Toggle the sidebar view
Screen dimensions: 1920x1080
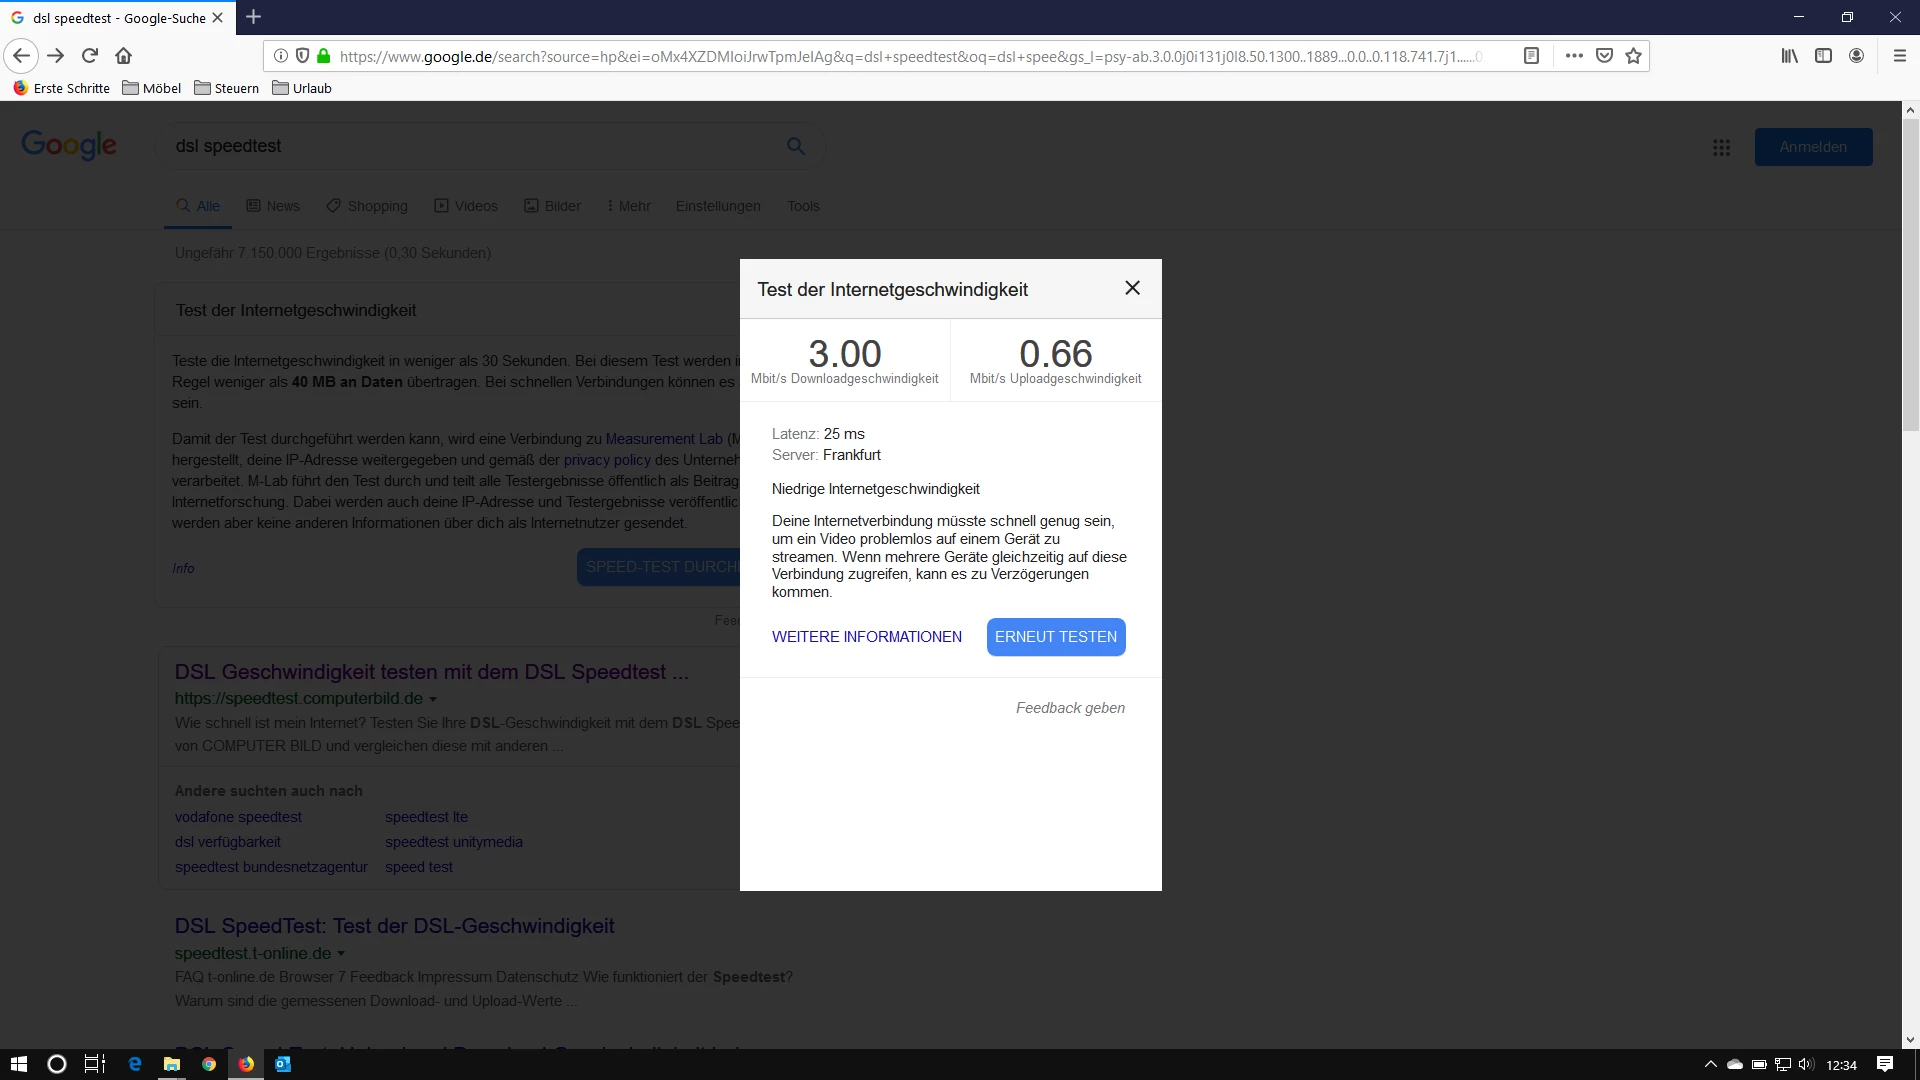click(1823, 56)
